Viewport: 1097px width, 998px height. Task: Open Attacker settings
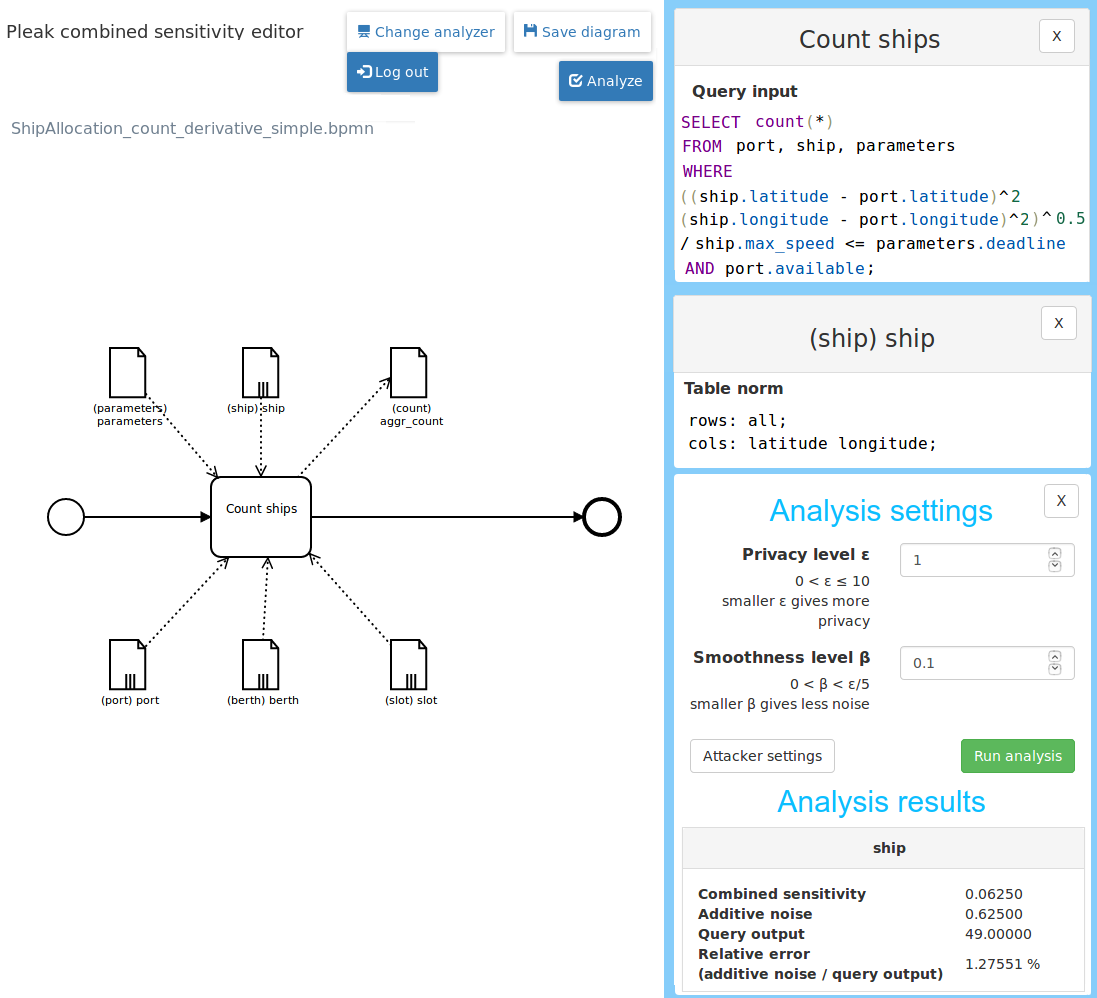[762, 756]
